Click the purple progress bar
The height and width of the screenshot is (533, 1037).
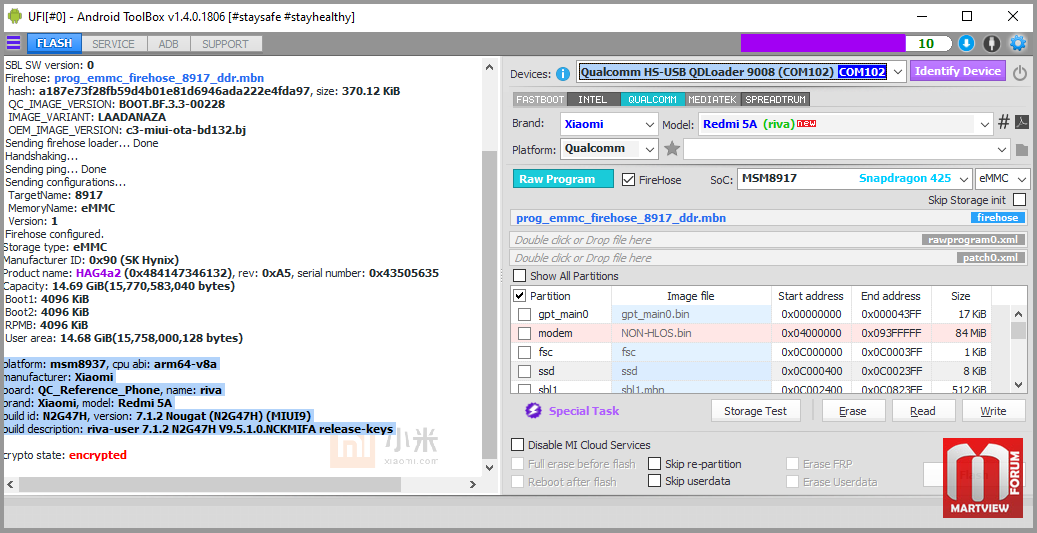point(822,43)
